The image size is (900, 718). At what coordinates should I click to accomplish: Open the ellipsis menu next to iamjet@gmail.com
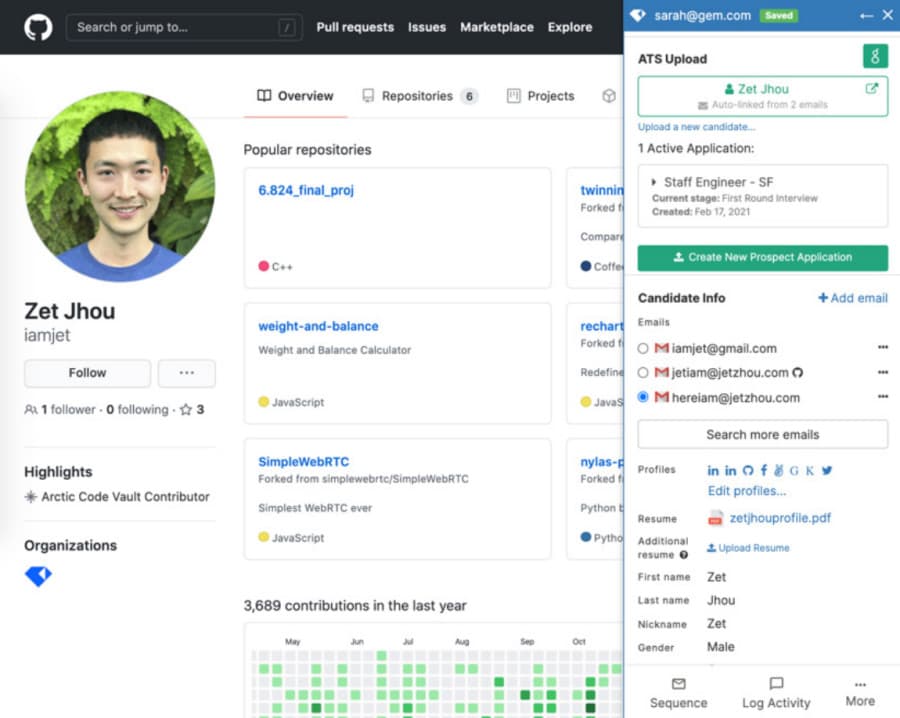(882, 347)
